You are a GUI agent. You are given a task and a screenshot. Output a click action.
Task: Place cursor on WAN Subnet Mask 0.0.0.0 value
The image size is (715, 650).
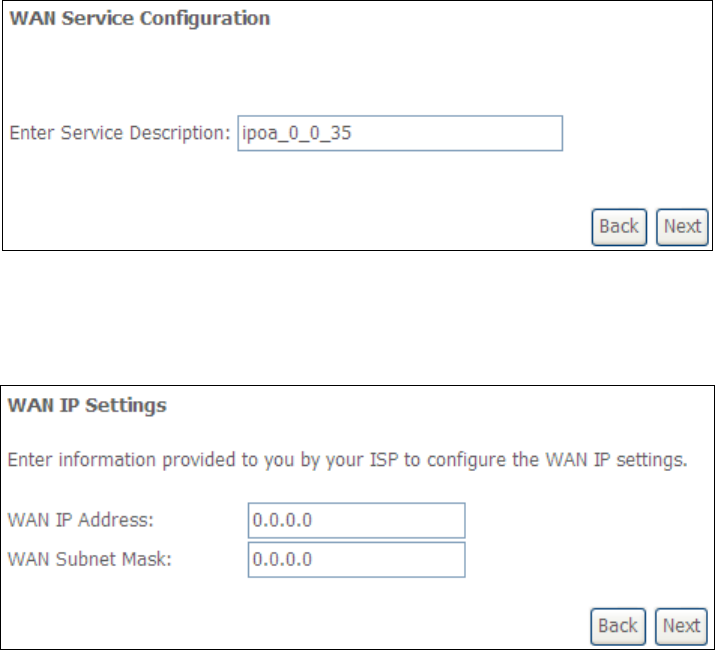(282, 560)
